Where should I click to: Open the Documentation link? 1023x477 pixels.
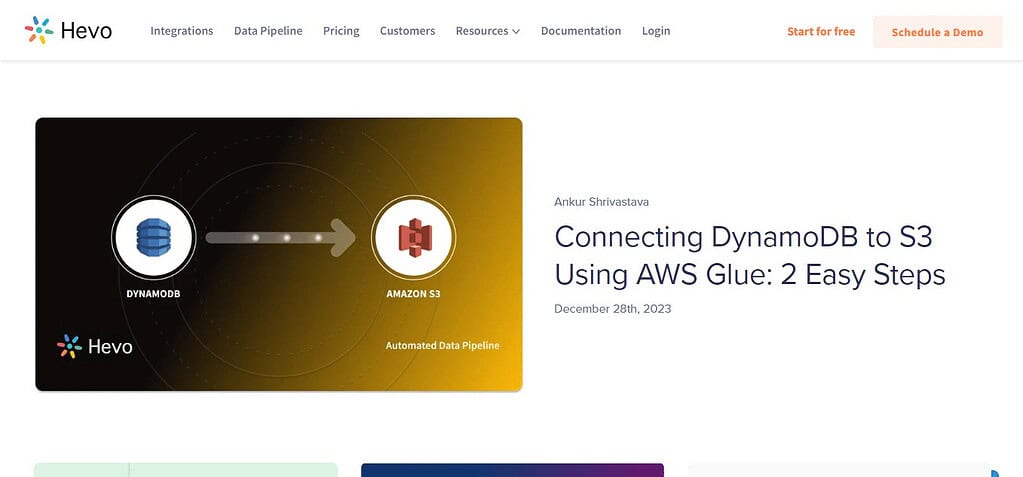(581, 31)
